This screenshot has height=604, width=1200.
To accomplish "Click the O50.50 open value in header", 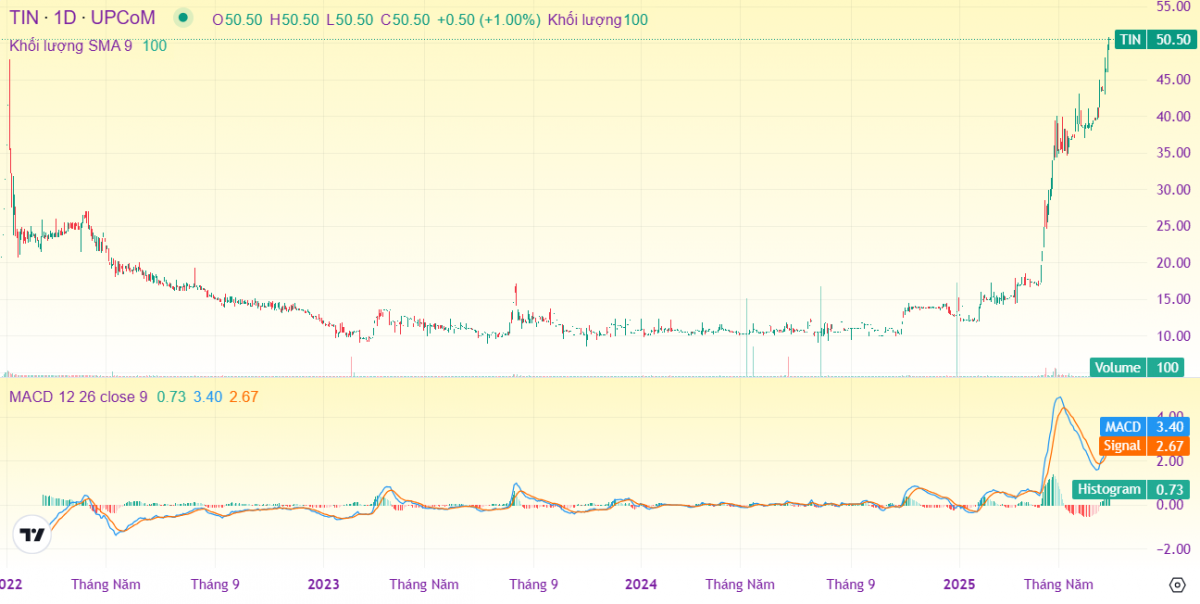I will point(237,20).
